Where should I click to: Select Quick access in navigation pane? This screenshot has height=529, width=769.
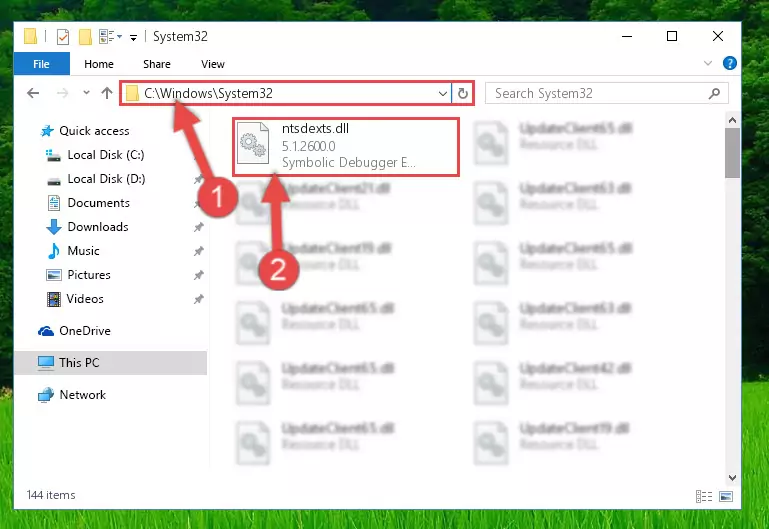click(x=94, y=131)
